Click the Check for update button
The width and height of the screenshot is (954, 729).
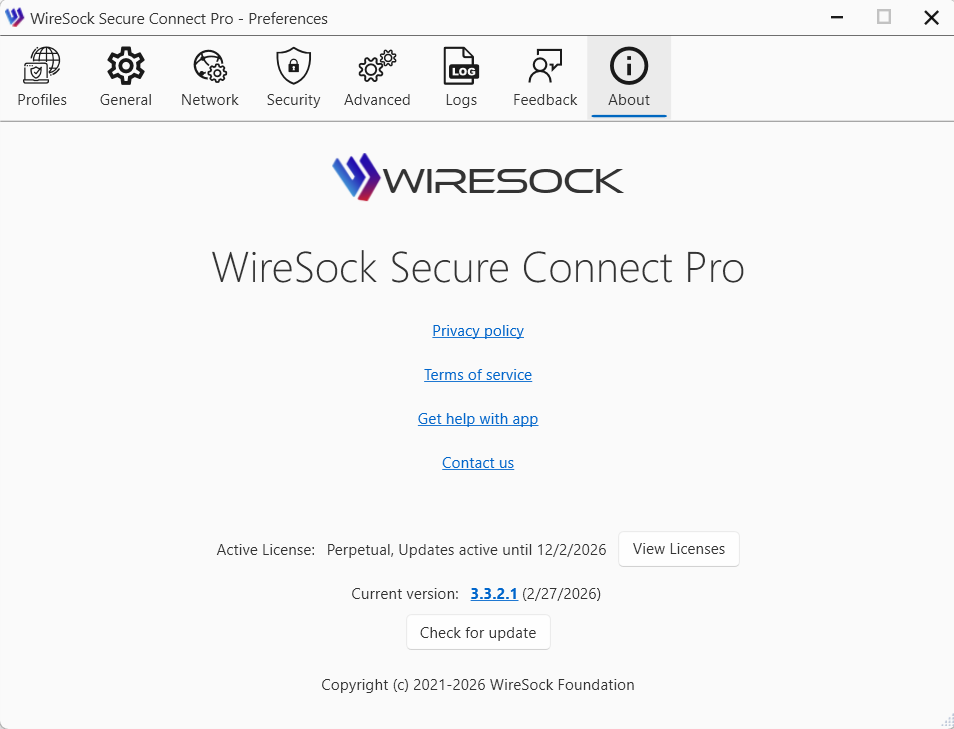pos(478,633)
